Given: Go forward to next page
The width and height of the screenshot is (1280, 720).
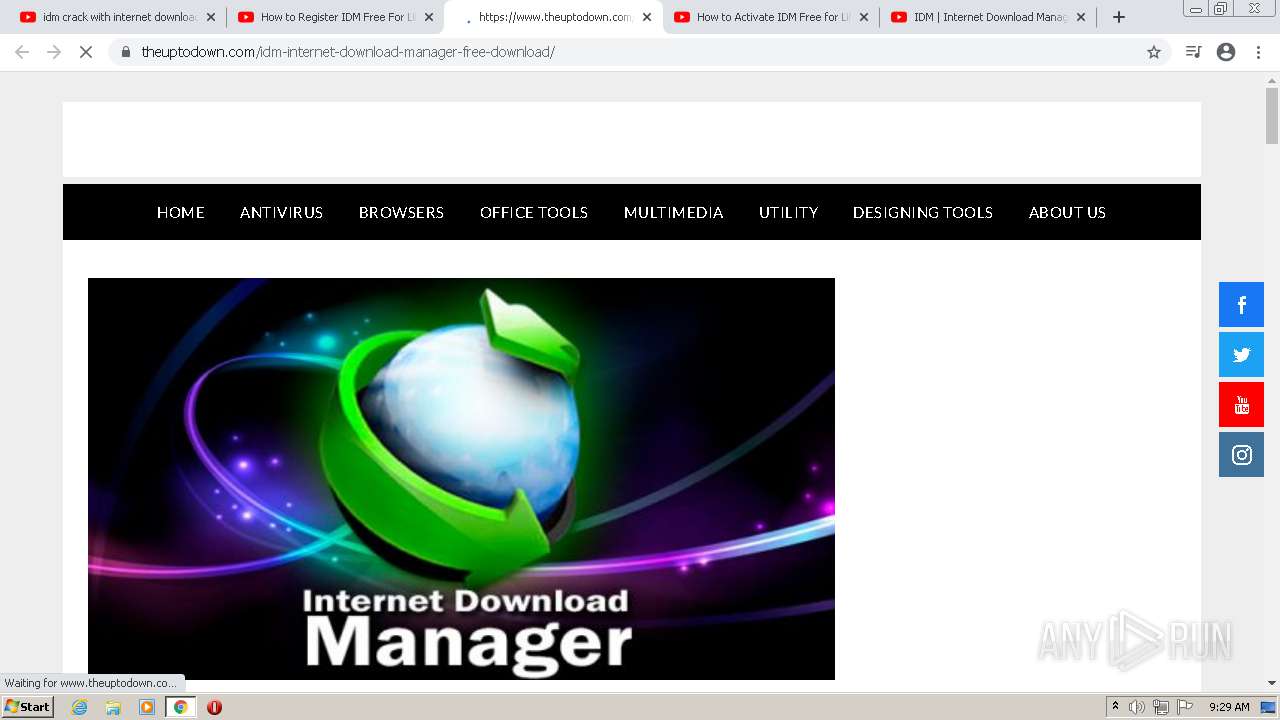Looking at the screenshot, I should pyautogui.click(x=54, y=52).
